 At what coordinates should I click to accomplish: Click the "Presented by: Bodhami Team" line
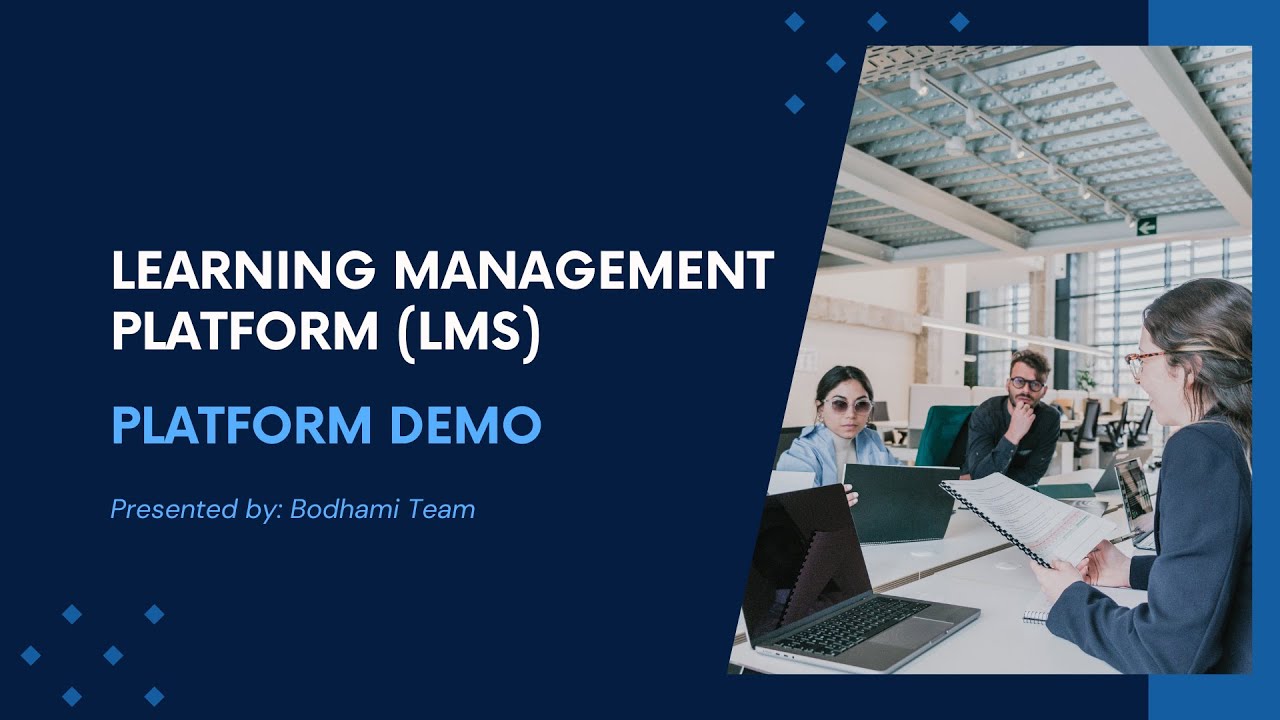click(293, 510)
